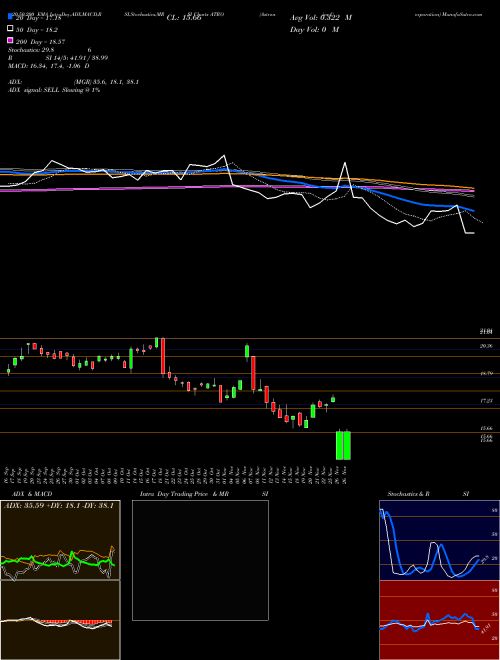Click the Stochastics 29.8 readout line

pyautogui.click(x=50, y=50)
